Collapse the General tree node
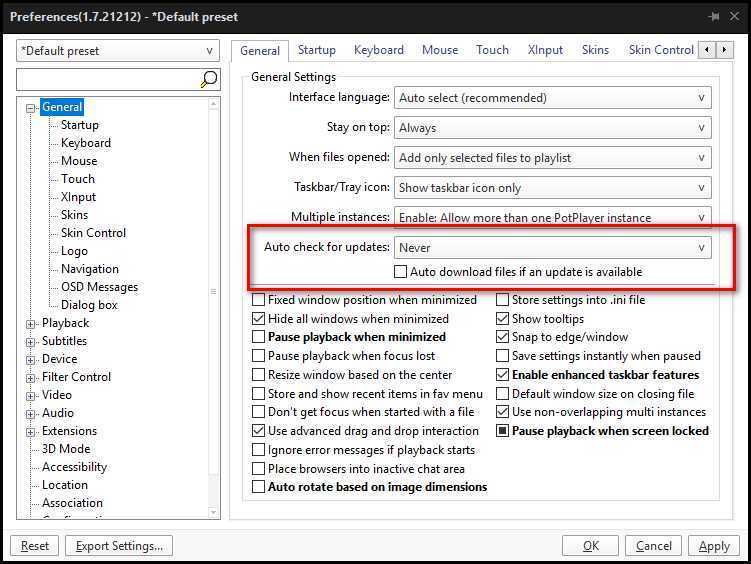This screenshot has width=751, height=564. pos(30,108)
